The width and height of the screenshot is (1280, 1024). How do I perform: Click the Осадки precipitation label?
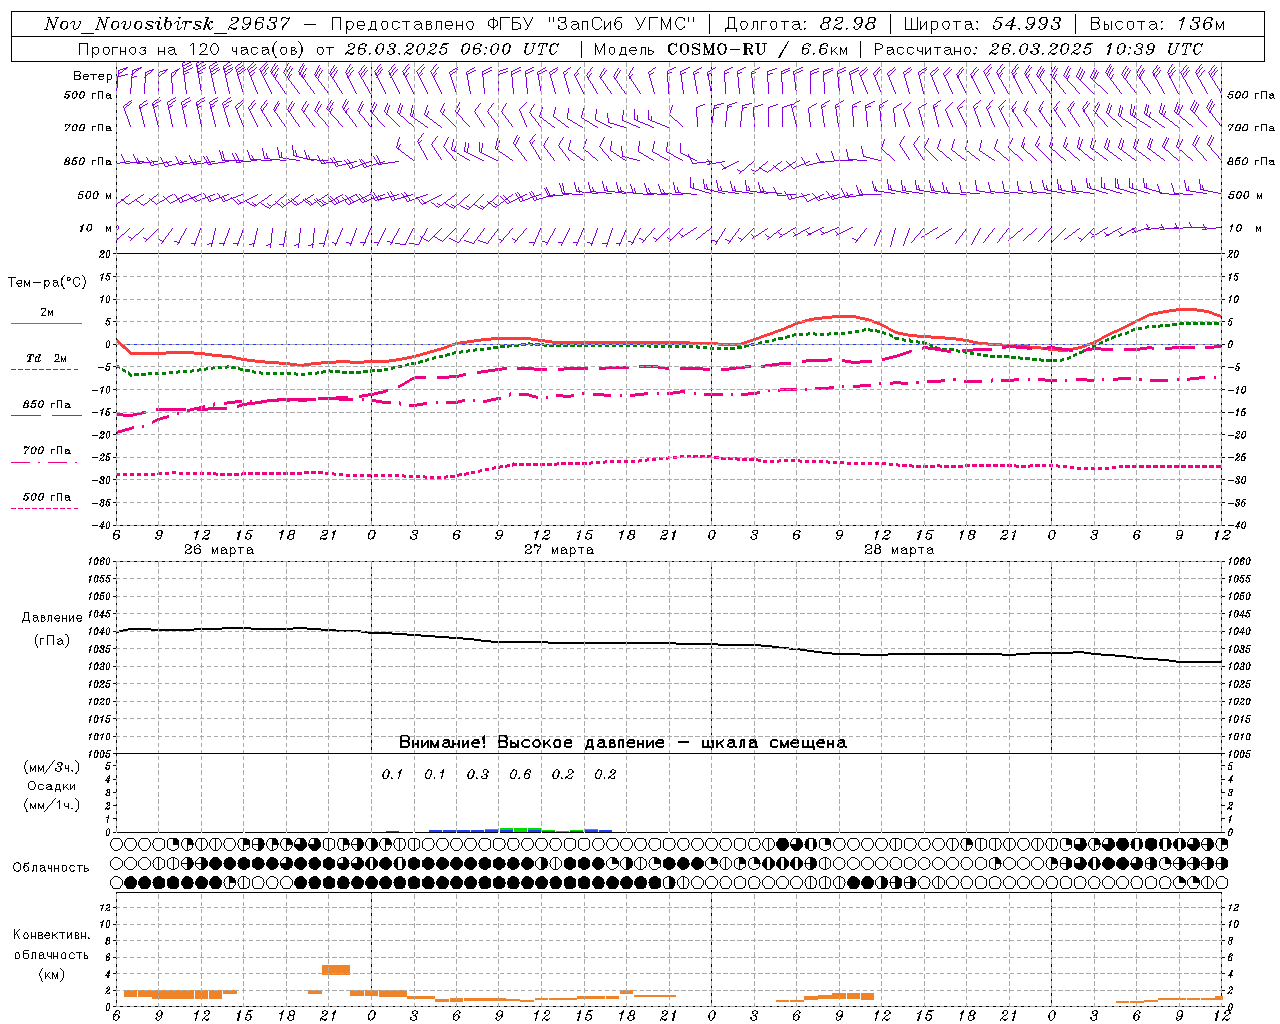[x=51, y=786]
